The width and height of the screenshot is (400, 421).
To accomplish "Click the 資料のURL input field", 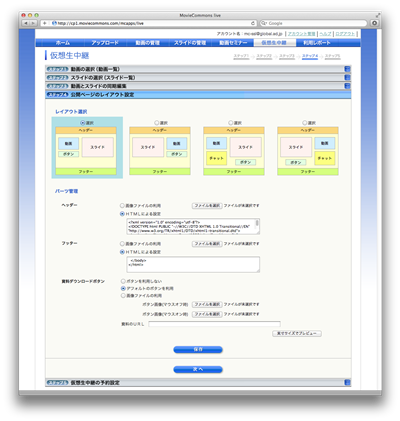I will [x=214, y=324].
